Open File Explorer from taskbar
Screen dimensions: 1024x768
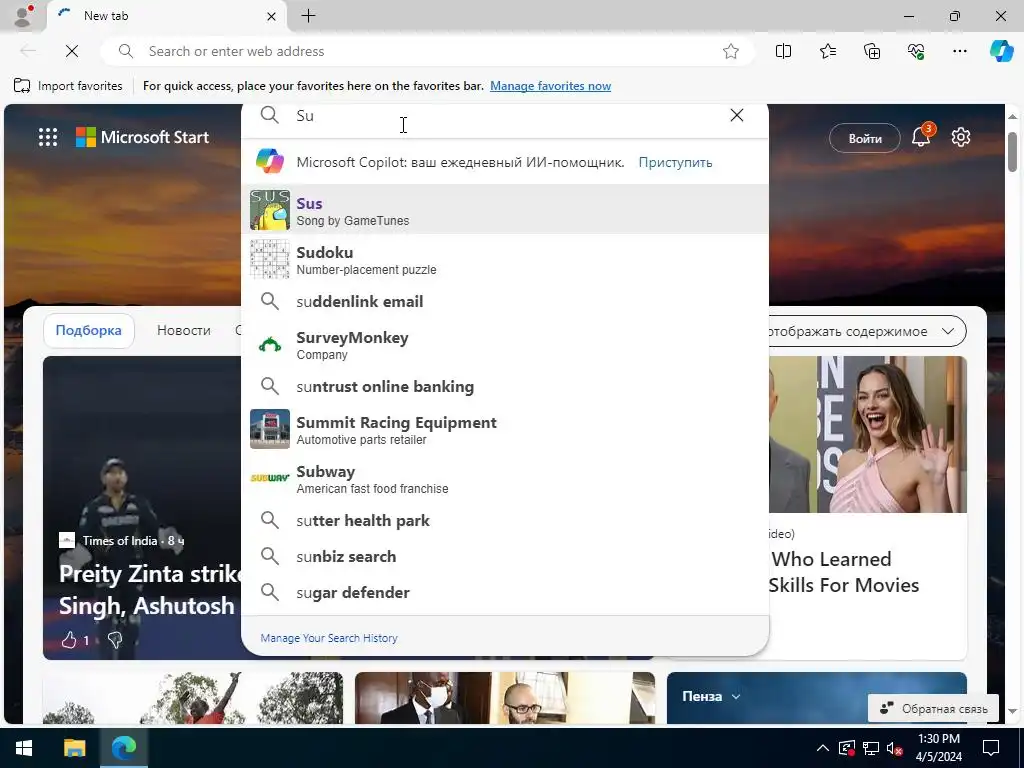pos(74,748)
